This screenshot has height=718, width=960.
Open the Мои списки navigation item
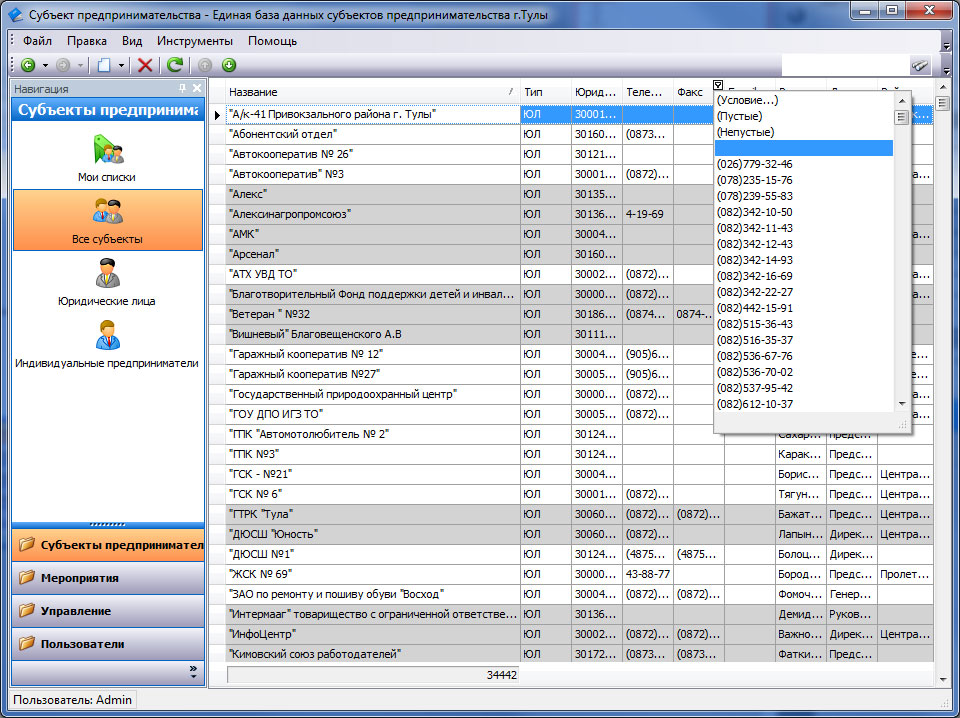(x=107, y=158)
